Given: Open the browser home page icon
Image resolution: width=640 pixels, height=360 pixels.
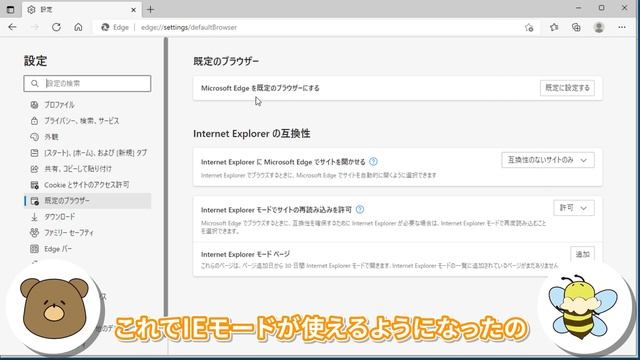Looking at the screenshot, I should click(78, 27).
